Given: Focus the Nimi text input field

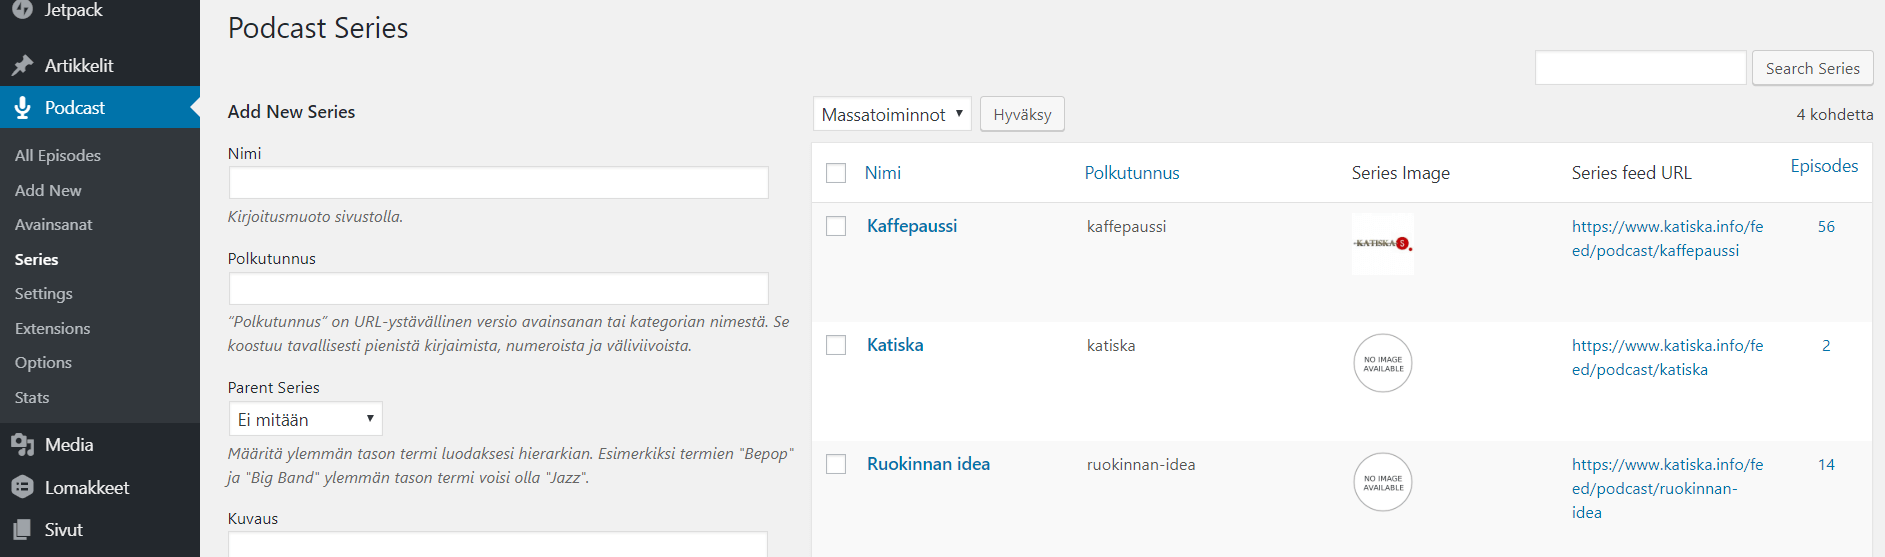Looking at the screenshot, I should pos(498,183).
